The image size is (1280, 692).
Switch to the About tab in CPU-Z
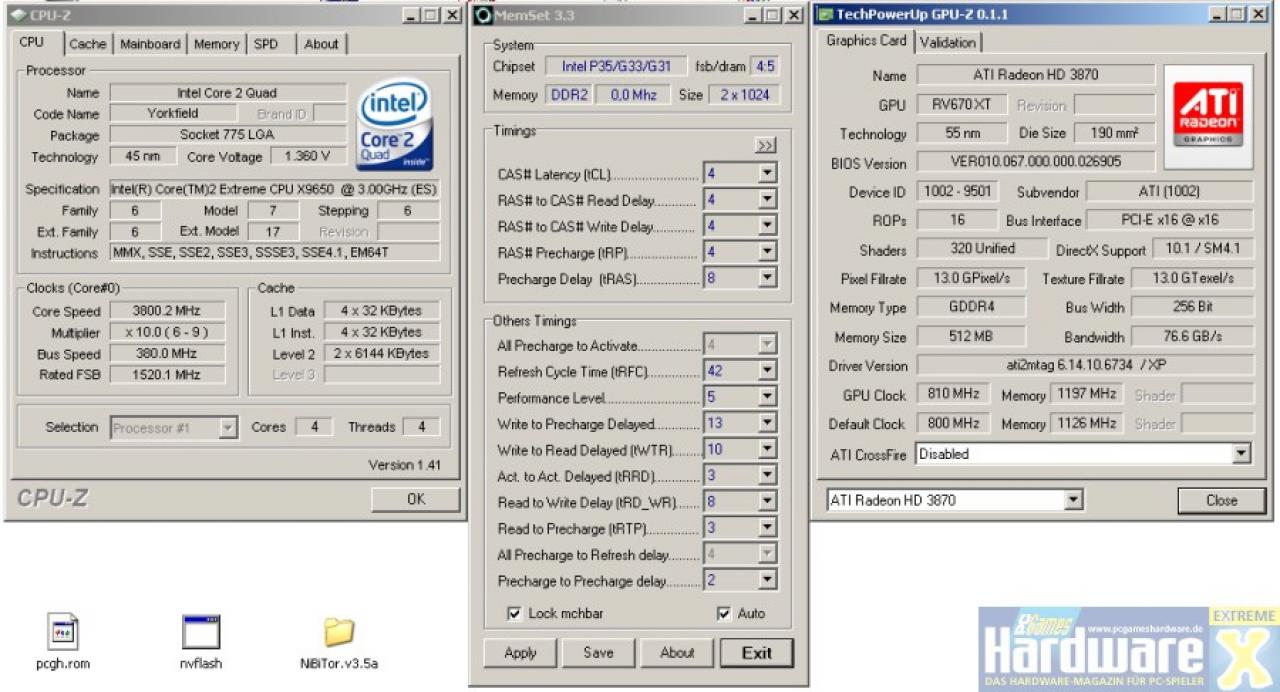coord(322,44)
